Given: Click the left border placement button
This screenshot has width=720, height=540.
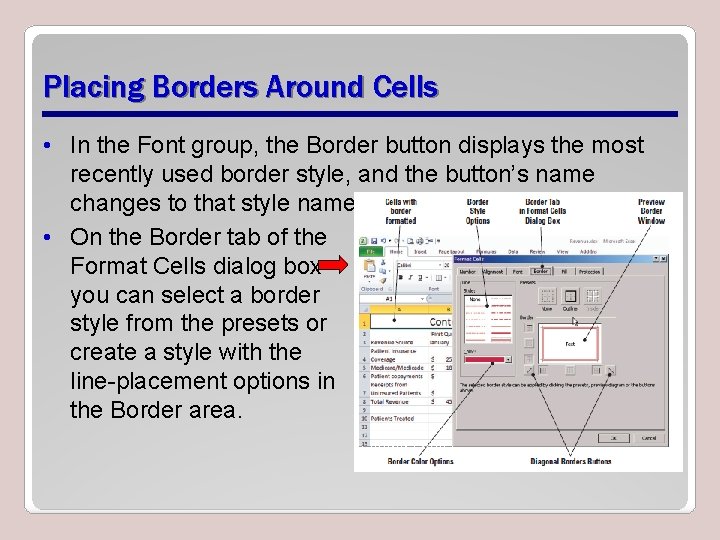Looking at the screenshot, I should pyautogui.click(x=543, y=370).
